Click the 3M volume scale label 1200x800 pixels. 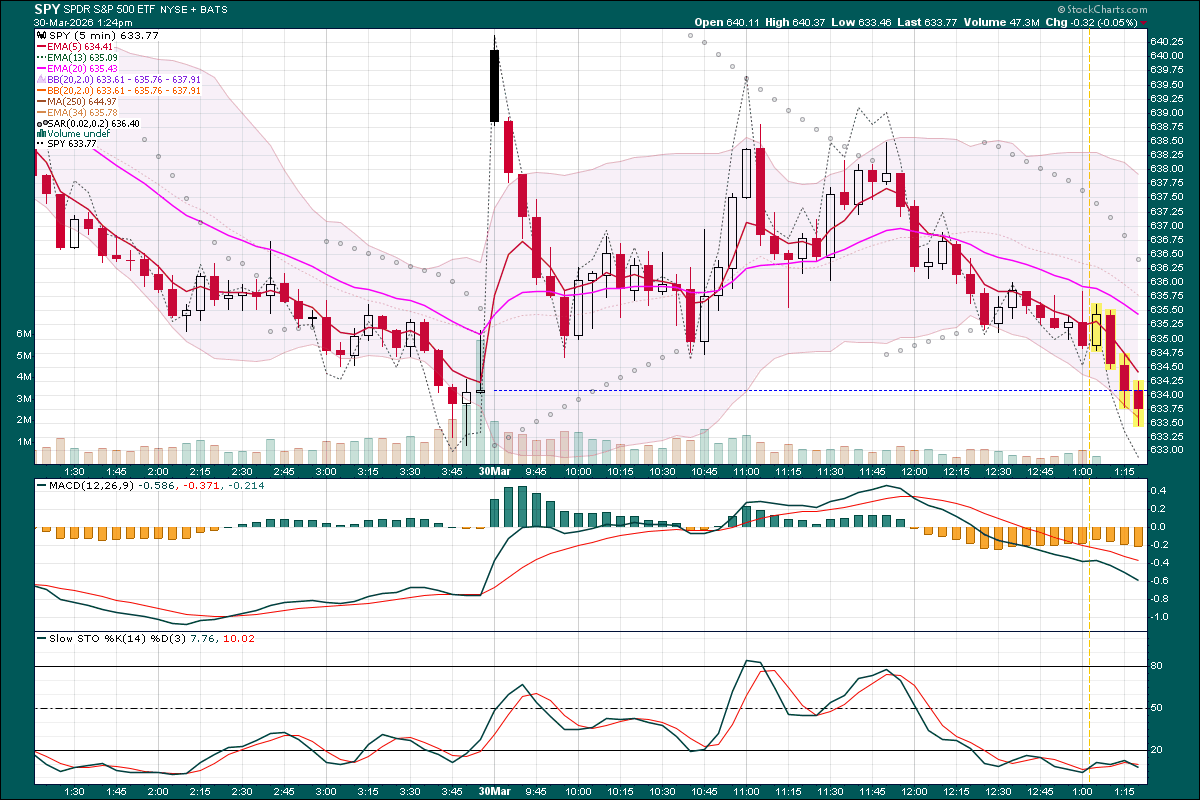(24, 398)
